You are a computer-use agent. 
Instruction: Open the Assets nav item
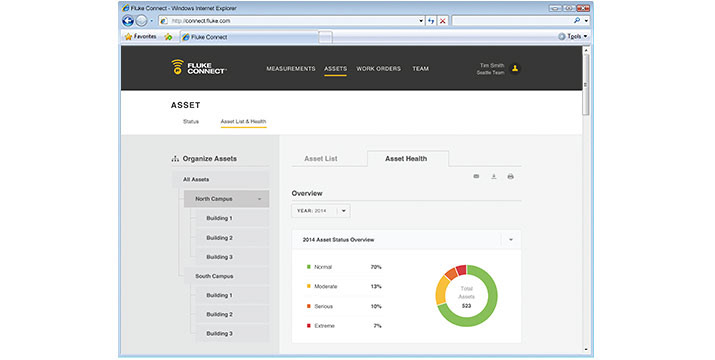[335, 68]
